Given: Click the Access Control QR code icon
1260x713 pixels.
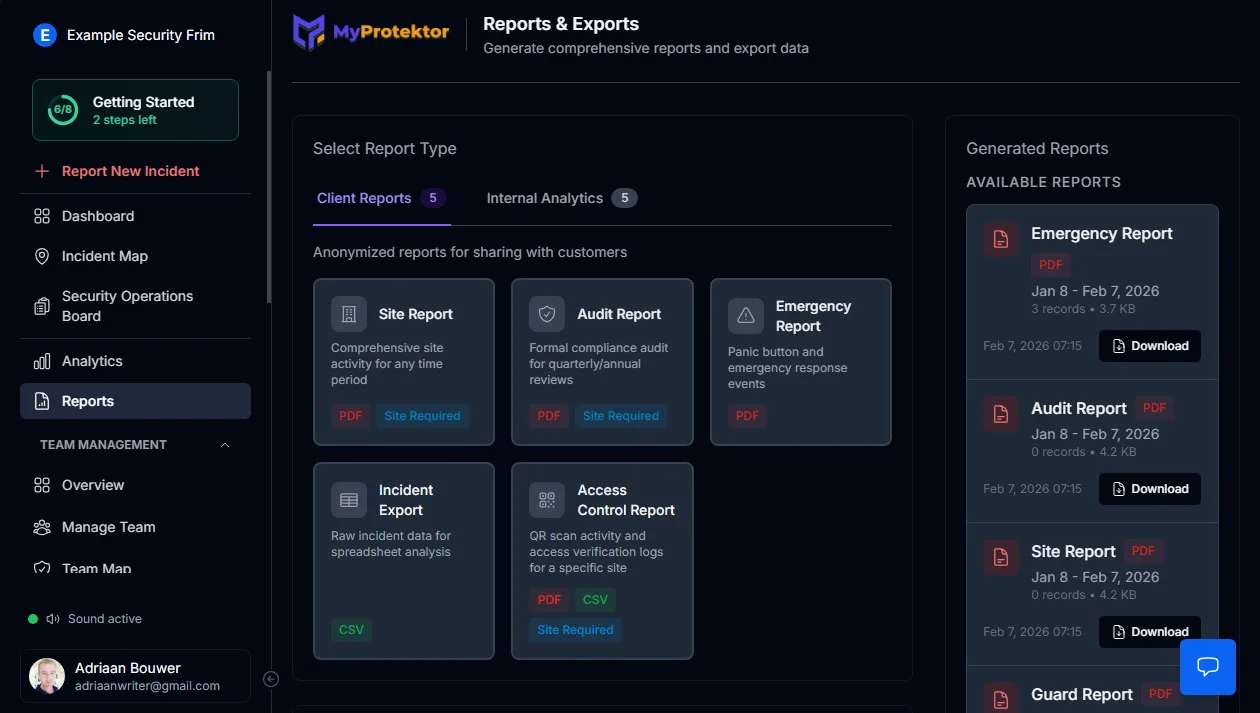Looking at the screenshot, I should [547, 500].
